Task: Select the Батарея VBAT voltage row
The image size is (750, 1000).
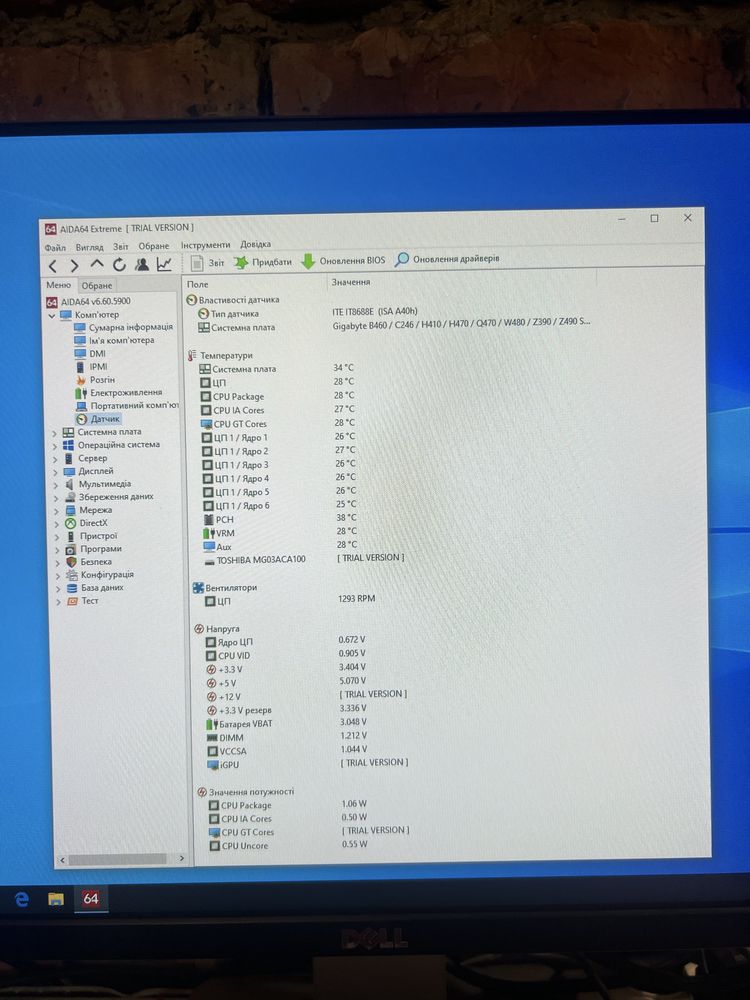Action: click(x=286, y=723)
